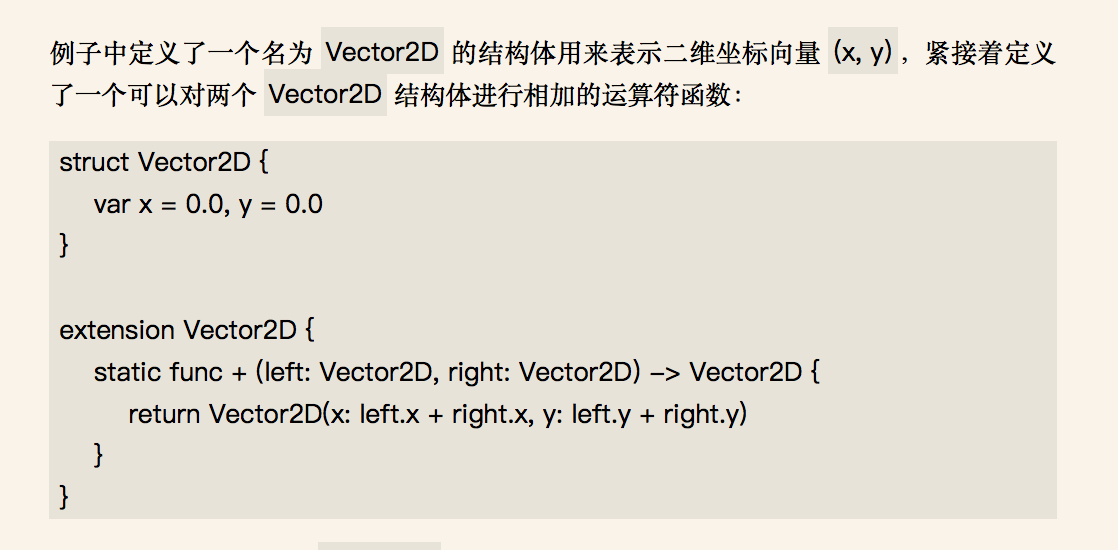The width and height of the screenshot is (1118, 550).
Task: Click the empty line between struct and extension
Action: pyautogui.click(x=553, y=288)
